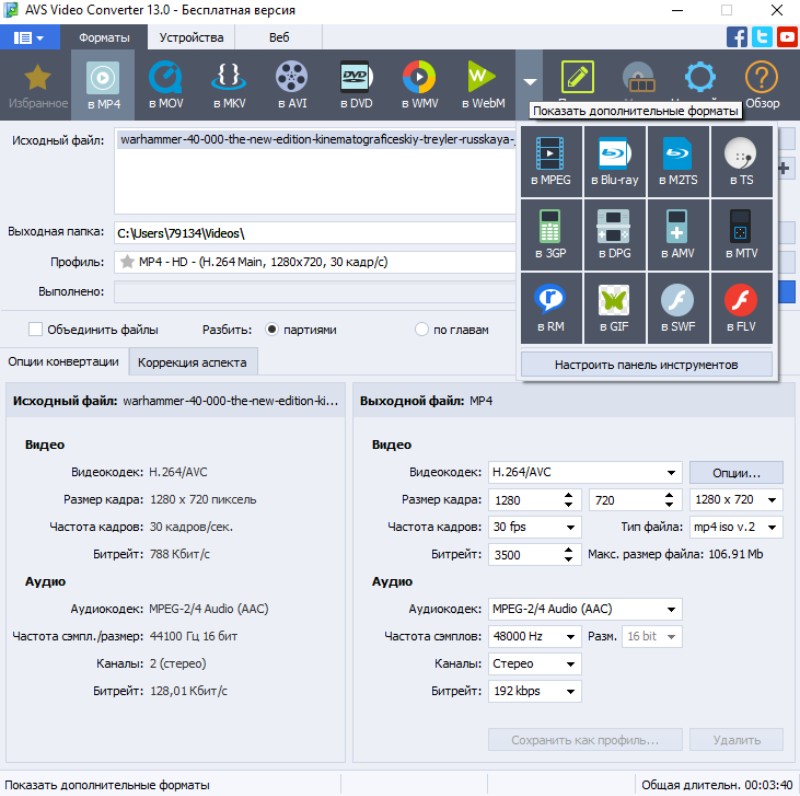Switch to the Устройства tab
Image resolution: width=800 pixels, height=796 pixels.
tap(191, 37)
